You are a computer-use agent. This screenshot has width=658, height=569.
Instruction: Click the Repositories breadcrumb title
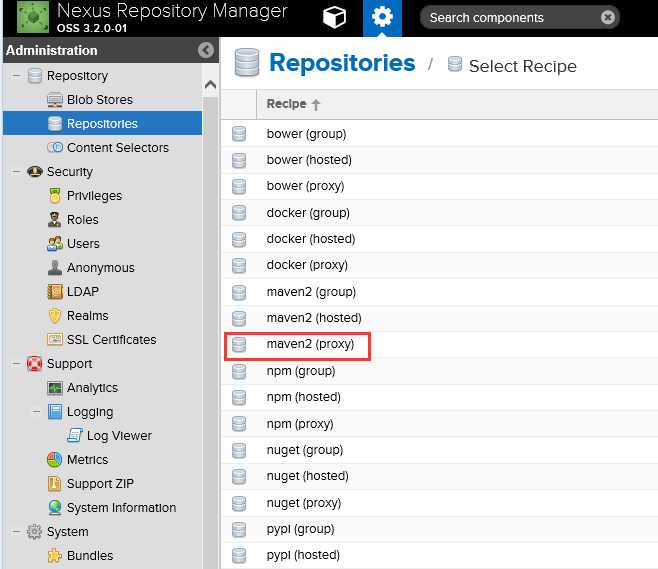point(342,63)
